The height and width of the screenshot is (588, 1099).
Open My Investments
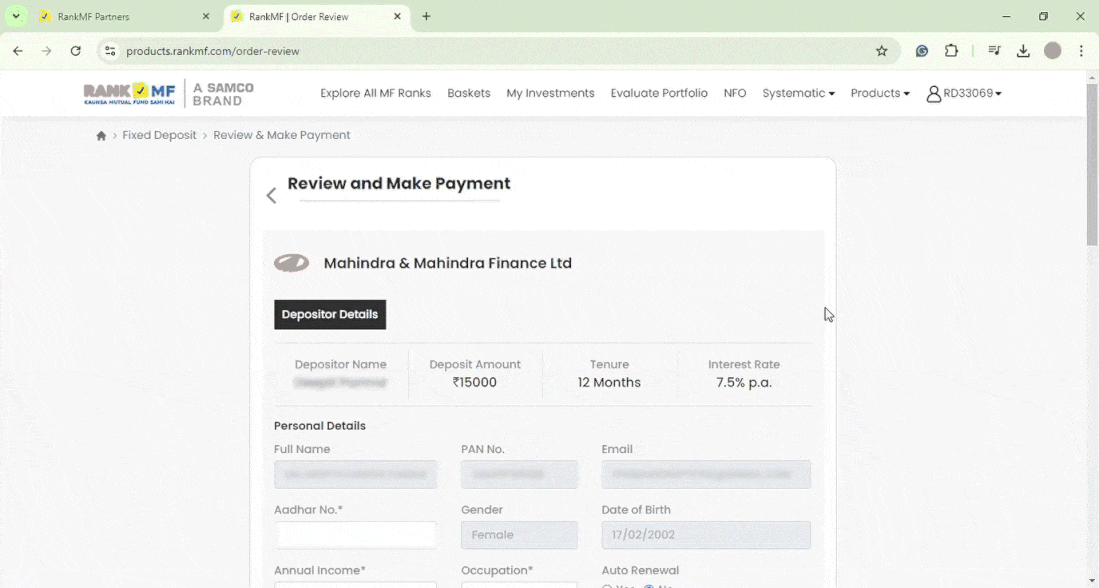(x=550, y=93)
